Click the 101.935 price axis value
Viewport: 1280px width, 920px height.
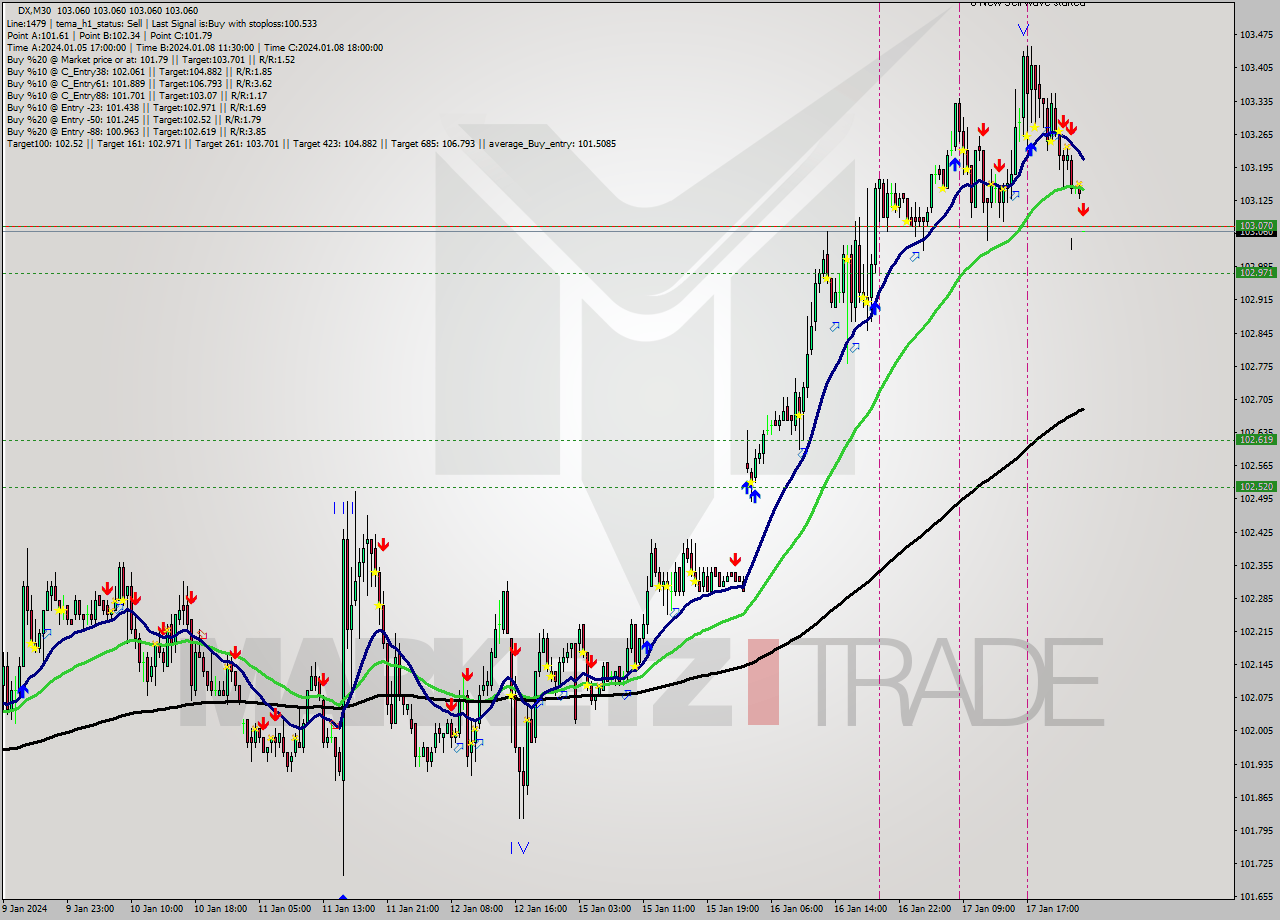tap(1256, 764)
